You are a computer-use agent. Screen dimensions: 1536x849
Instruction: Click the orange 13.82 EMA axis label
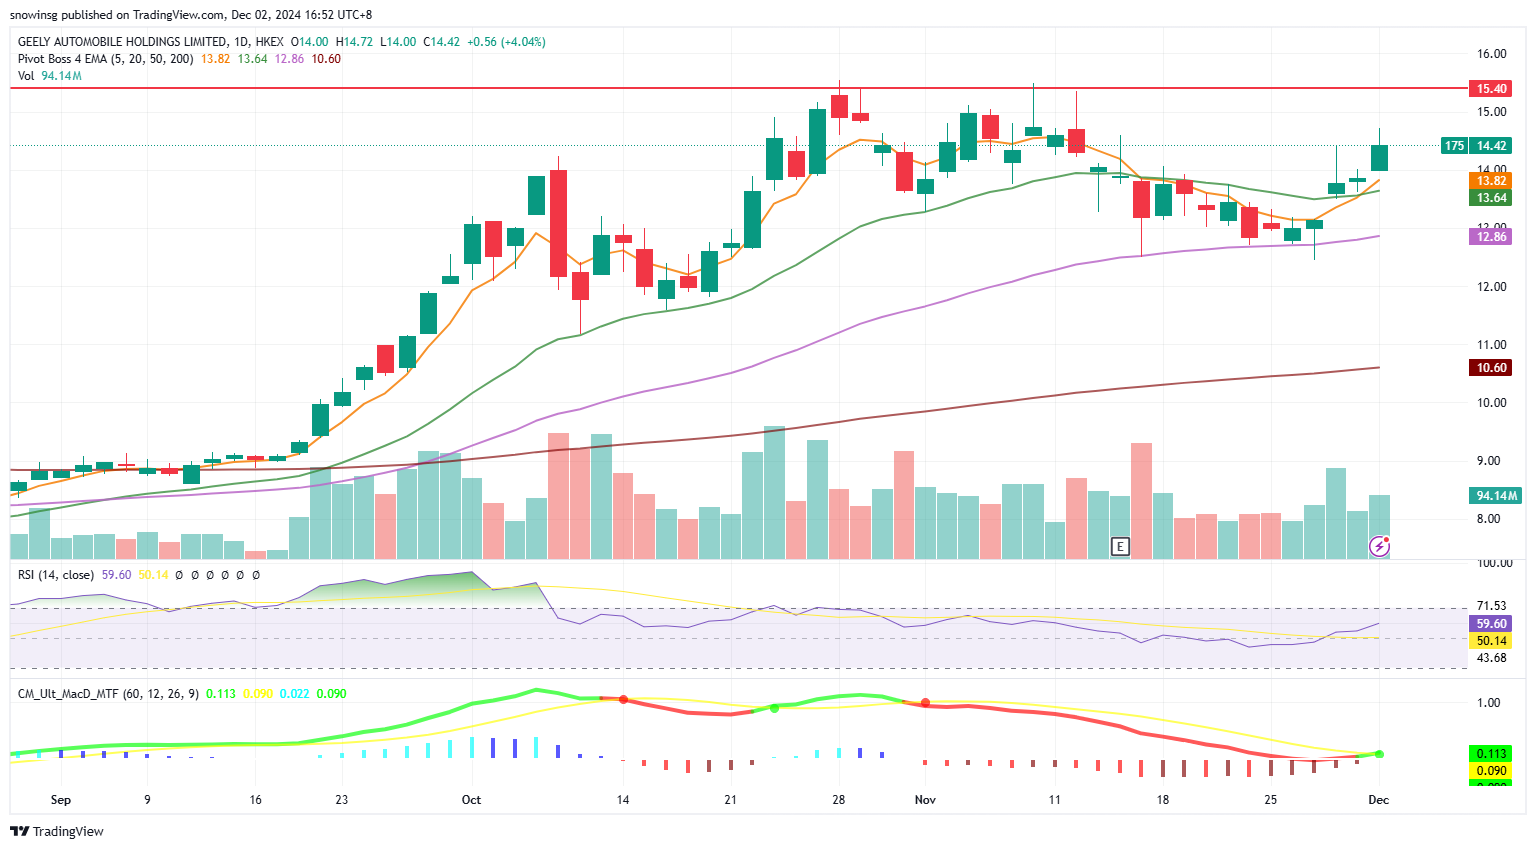click(1491, 181)
